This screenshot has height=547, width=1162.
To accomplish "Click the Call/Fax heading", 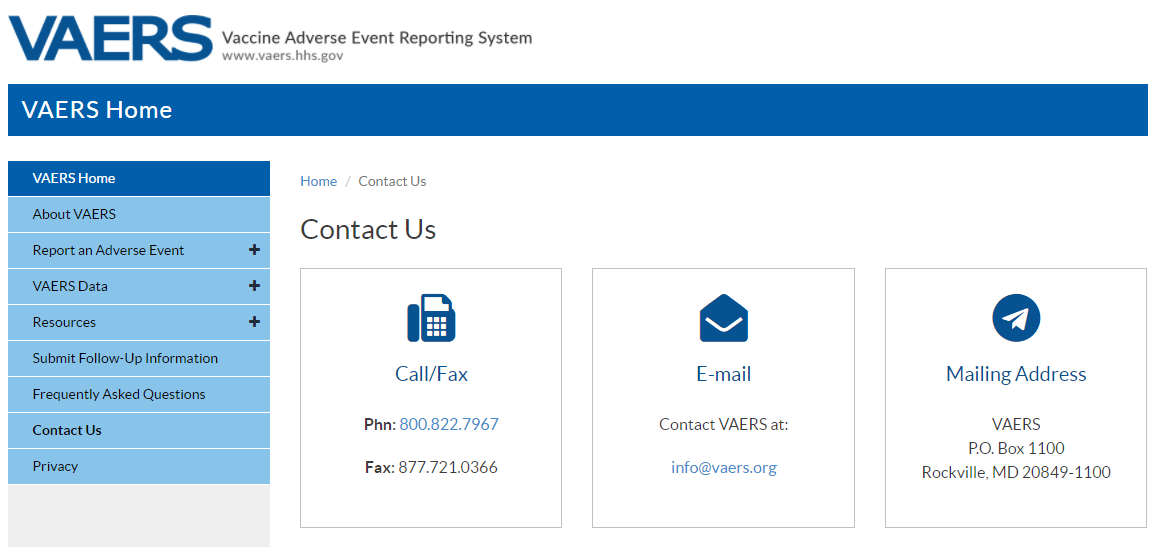I will (x=431, y=374).
